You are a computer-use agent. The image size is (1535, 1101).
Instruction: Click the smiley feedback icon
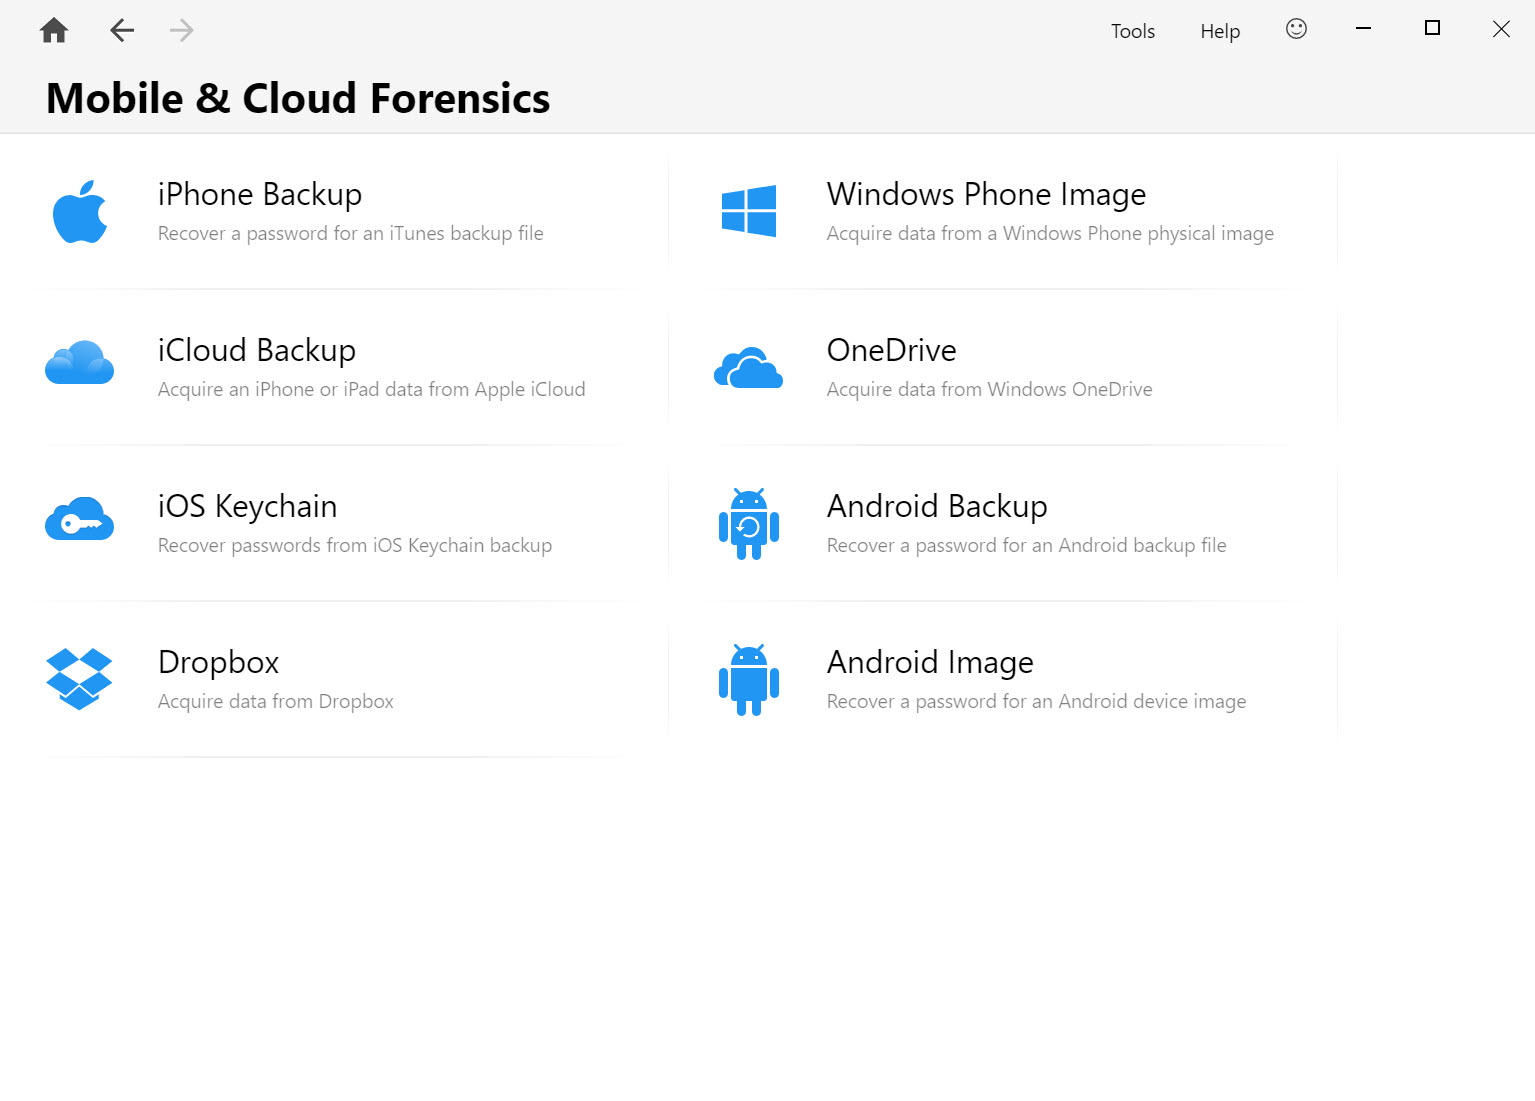click(x=1296, y=29)
